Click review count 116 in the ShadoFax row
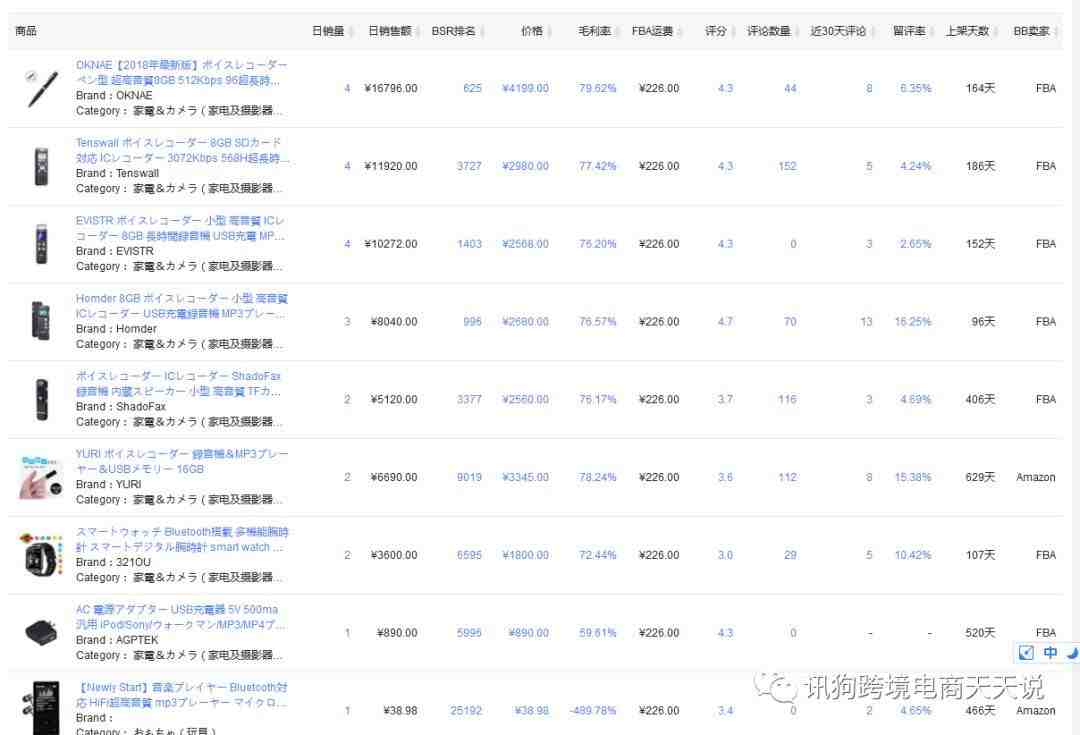This screenshot has width=1080, height=735. [x=787, y=400]
